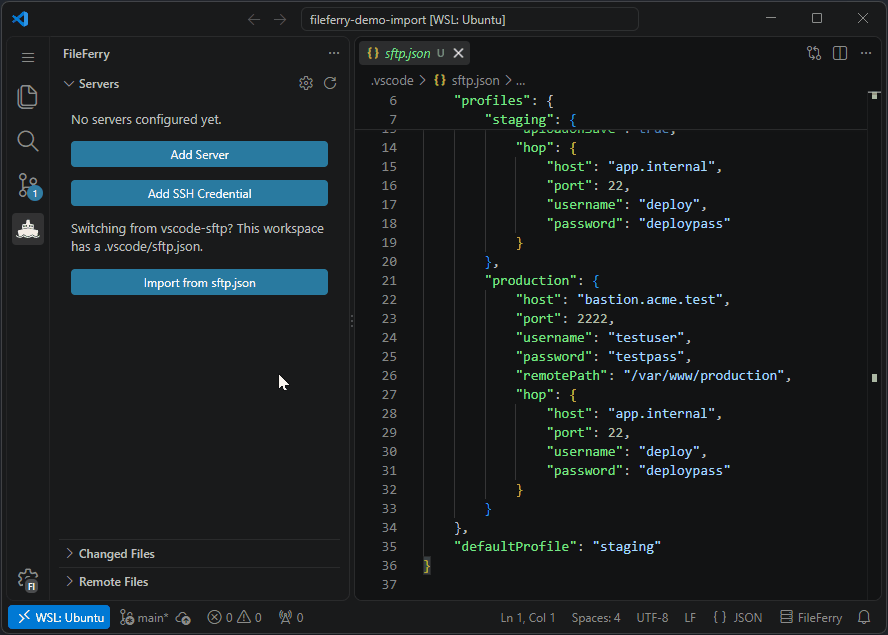Screen dimensions: 888x635
Task: Open the FileFerry status bar item
Action: [811, 617]
